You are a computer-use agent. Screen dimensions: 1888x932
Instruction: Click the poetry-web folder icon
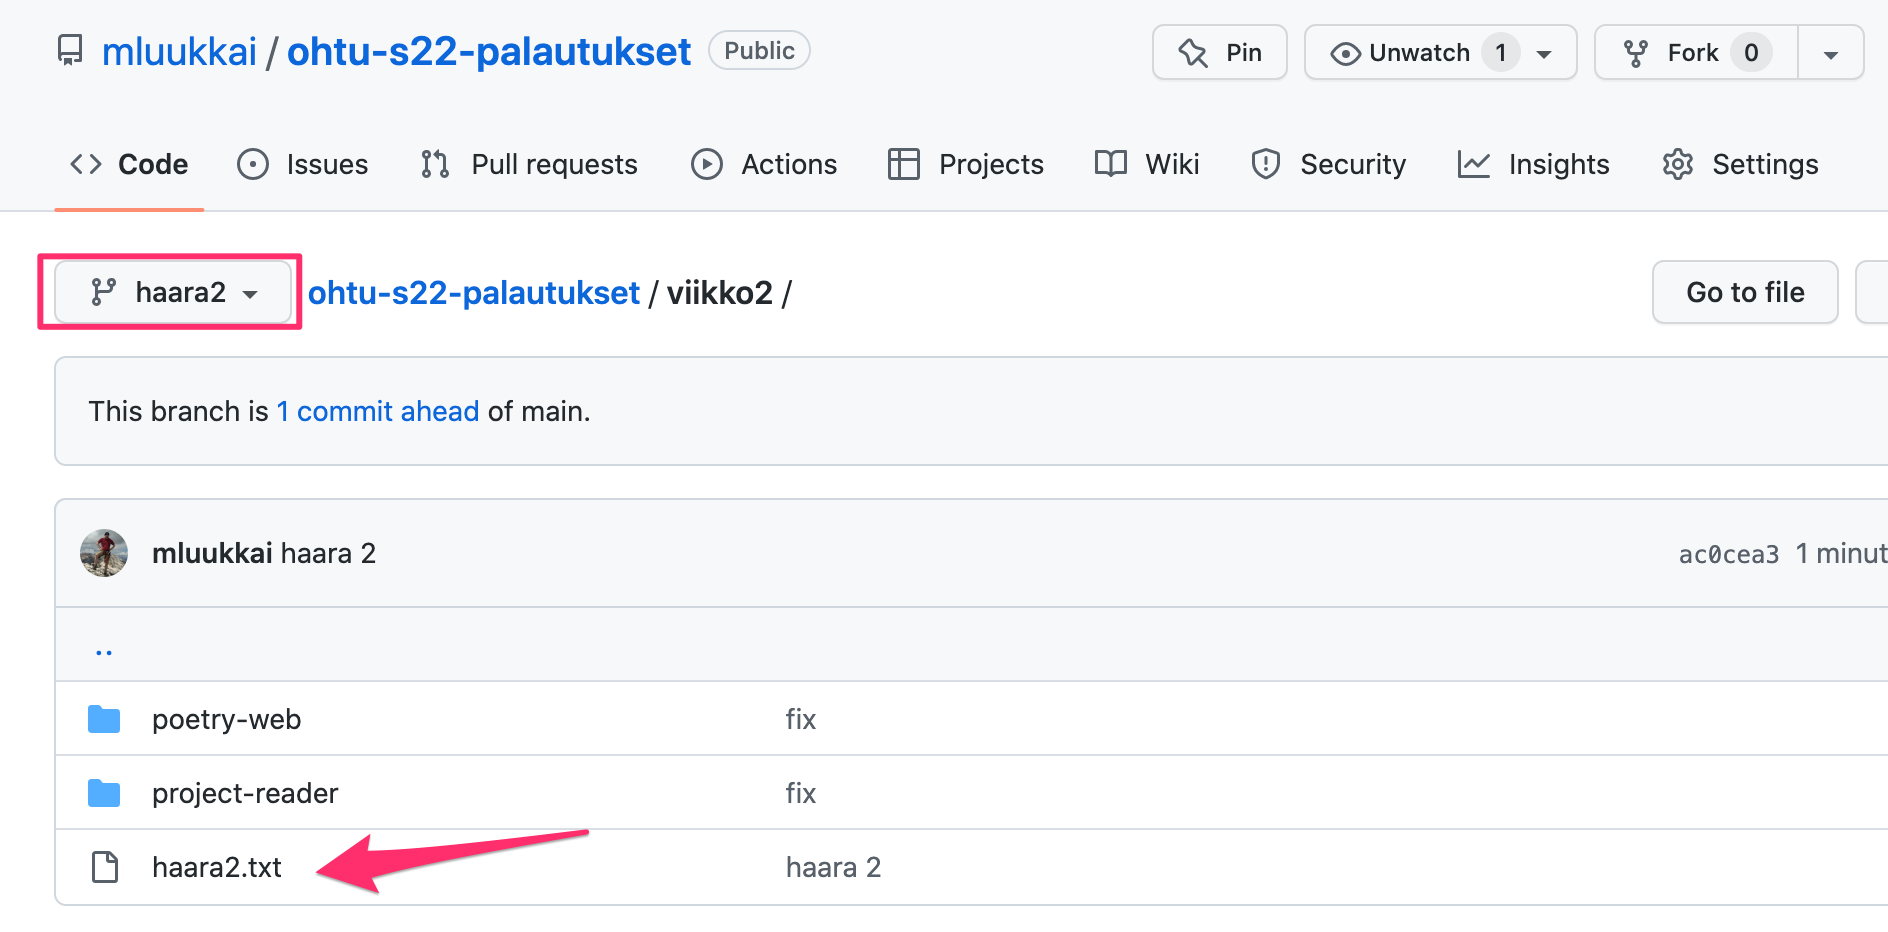click(x=104, y=719)
